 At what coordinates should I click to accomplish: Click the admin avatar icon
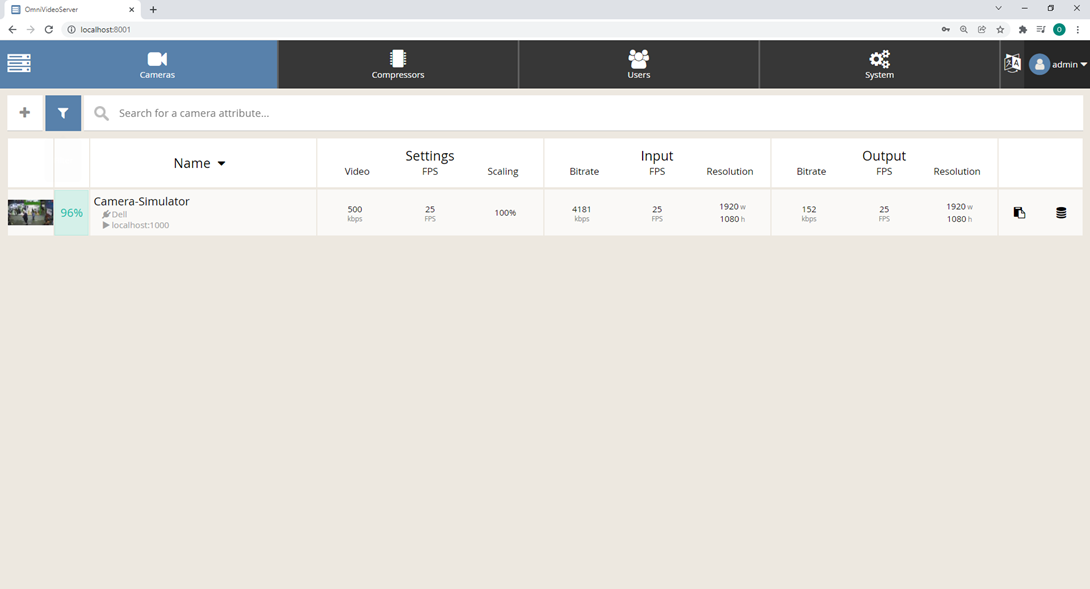(1039, 64)
